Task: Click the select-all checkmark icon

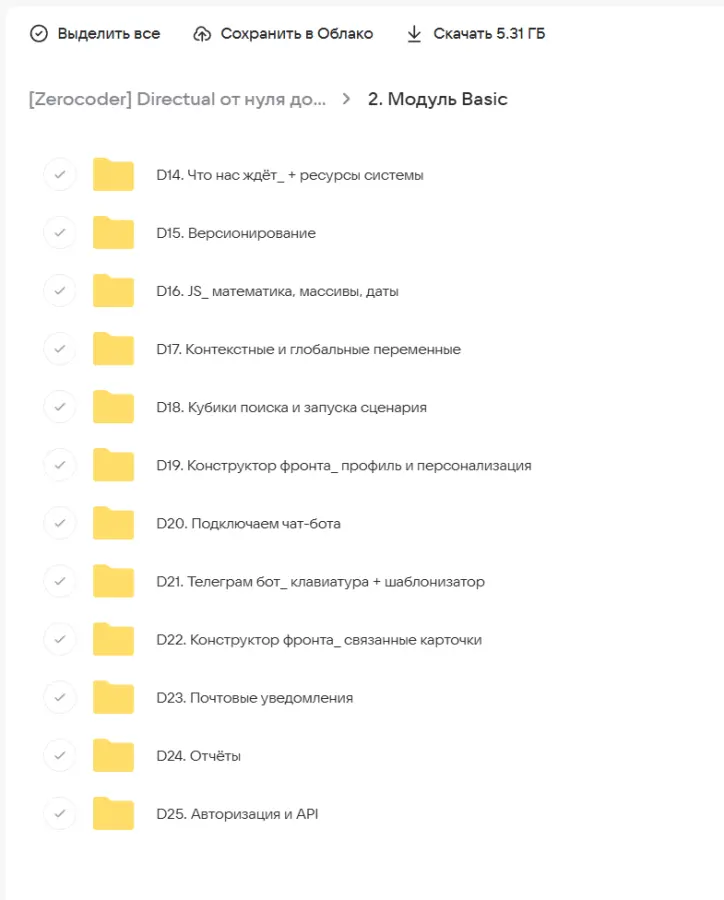Action: [39, 34]
